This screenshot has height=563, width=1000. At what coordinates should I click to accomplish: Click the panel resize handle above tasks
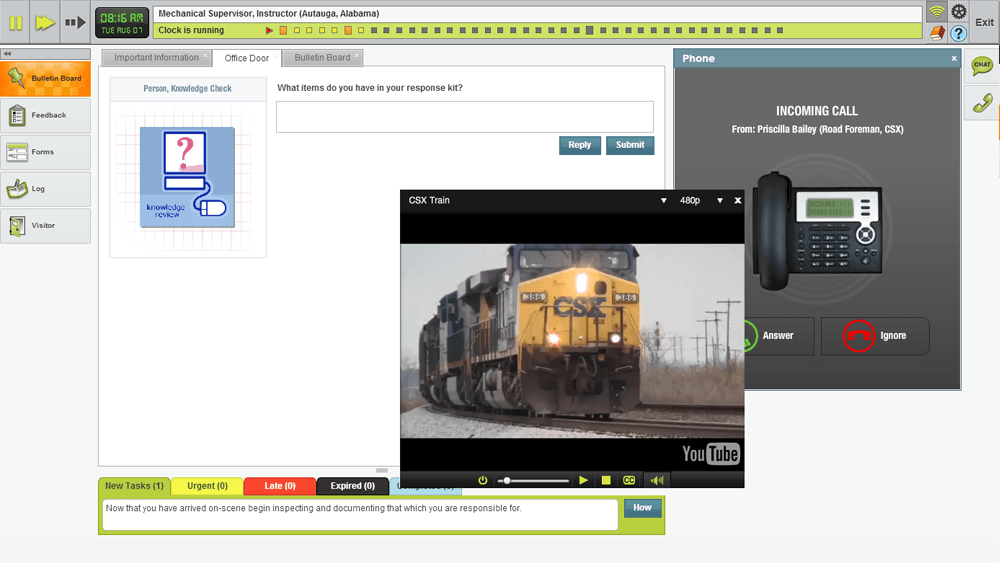[382, 471]
